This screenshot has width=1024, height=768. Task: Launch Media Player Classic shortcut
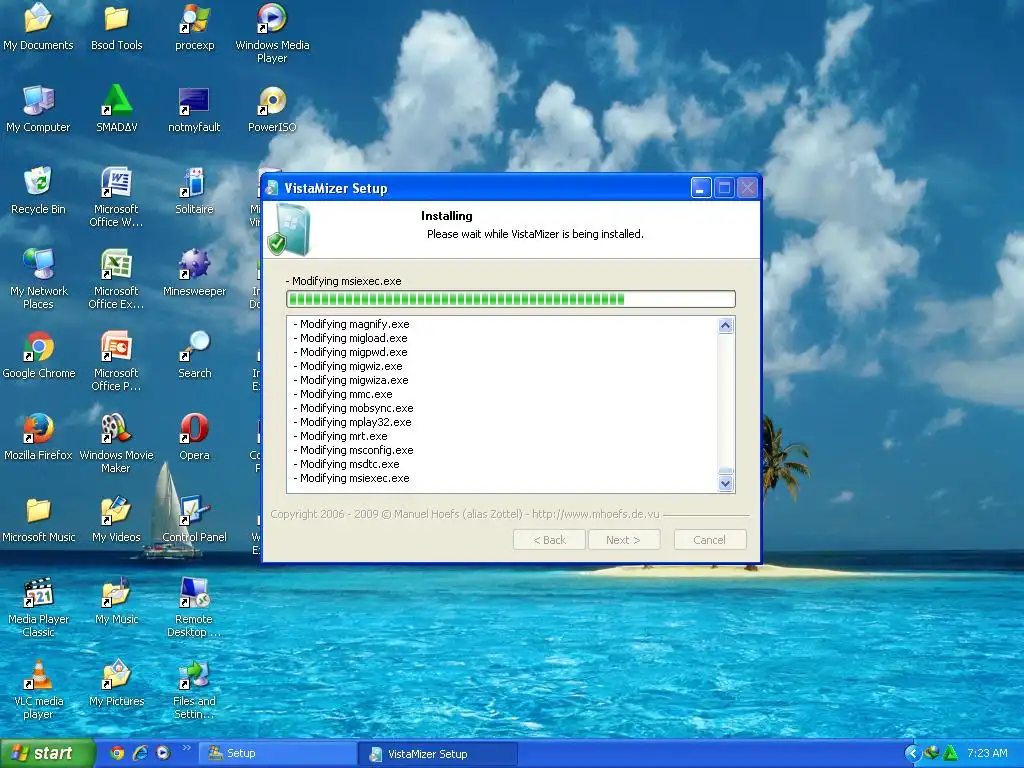pyautogui.click(x=38, y=607)
